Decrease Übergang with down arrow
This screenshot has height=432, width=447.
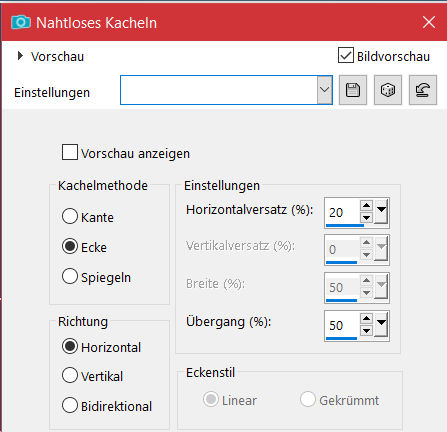click(x=366, y=331)
